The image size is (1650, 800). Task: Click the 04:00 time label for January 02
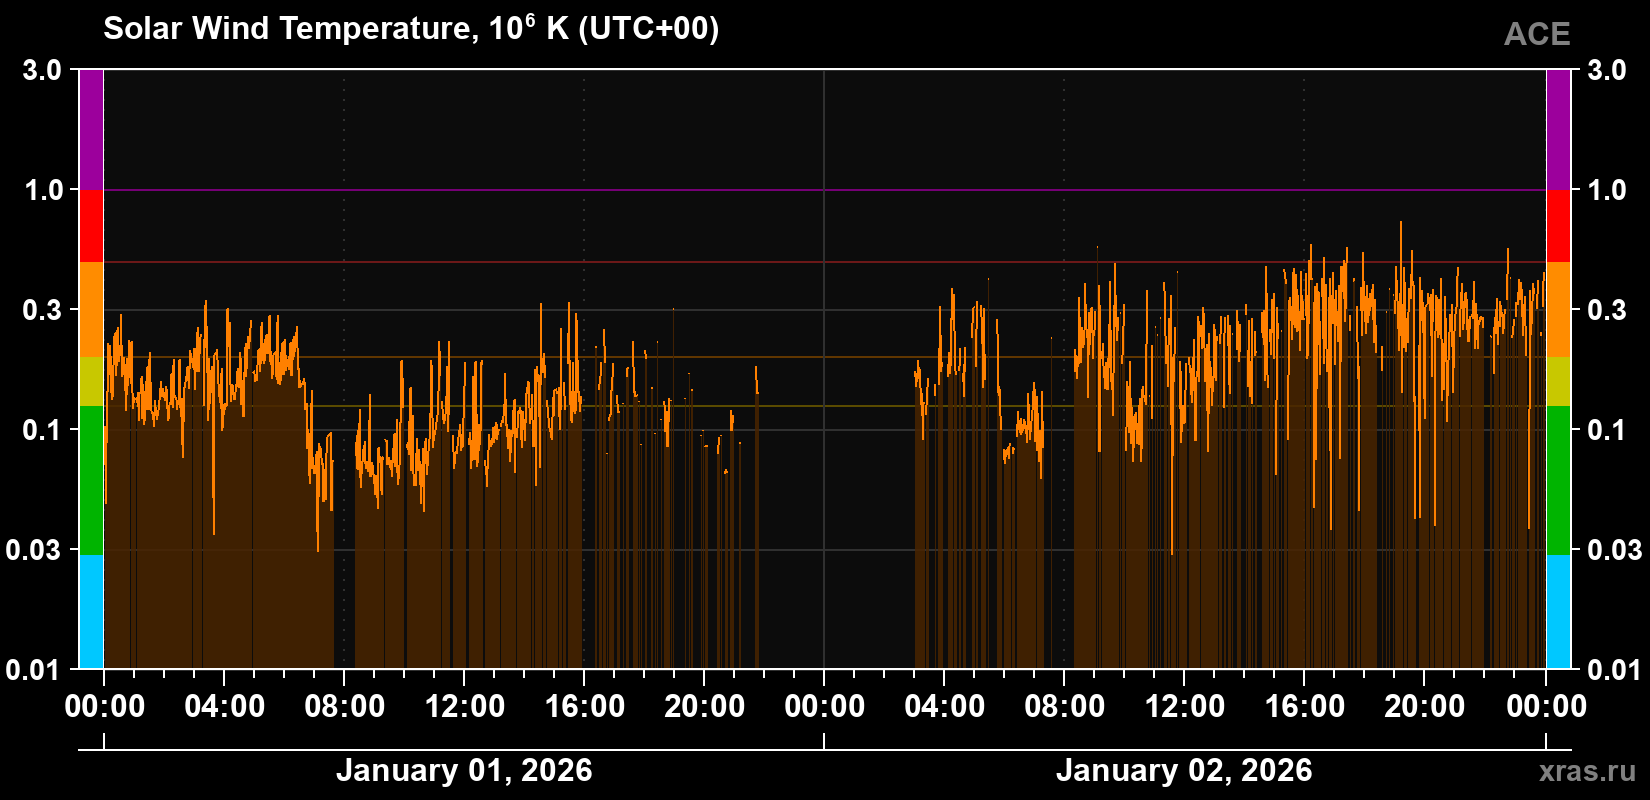(x=945, y=706)
